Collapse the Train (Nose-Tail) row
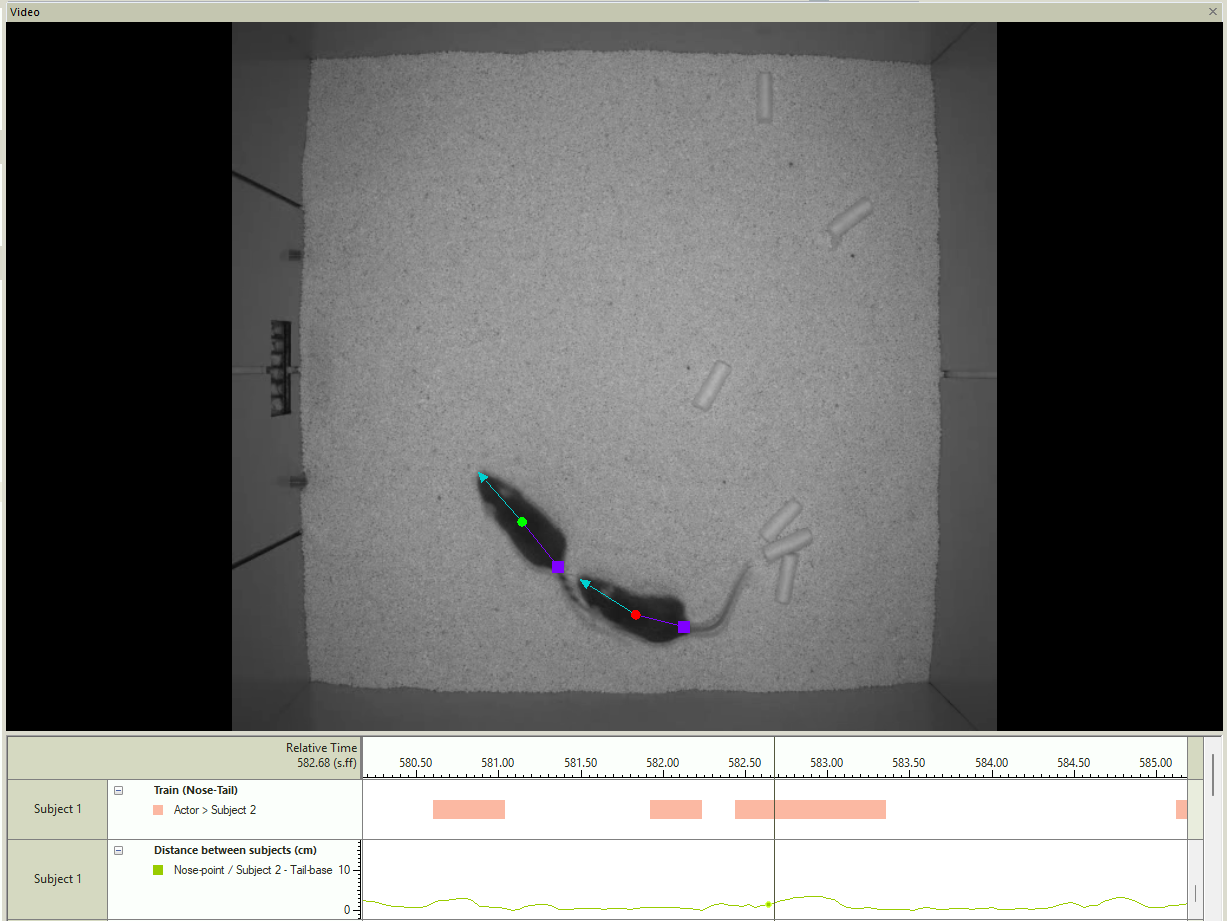 tap(118, 790)
